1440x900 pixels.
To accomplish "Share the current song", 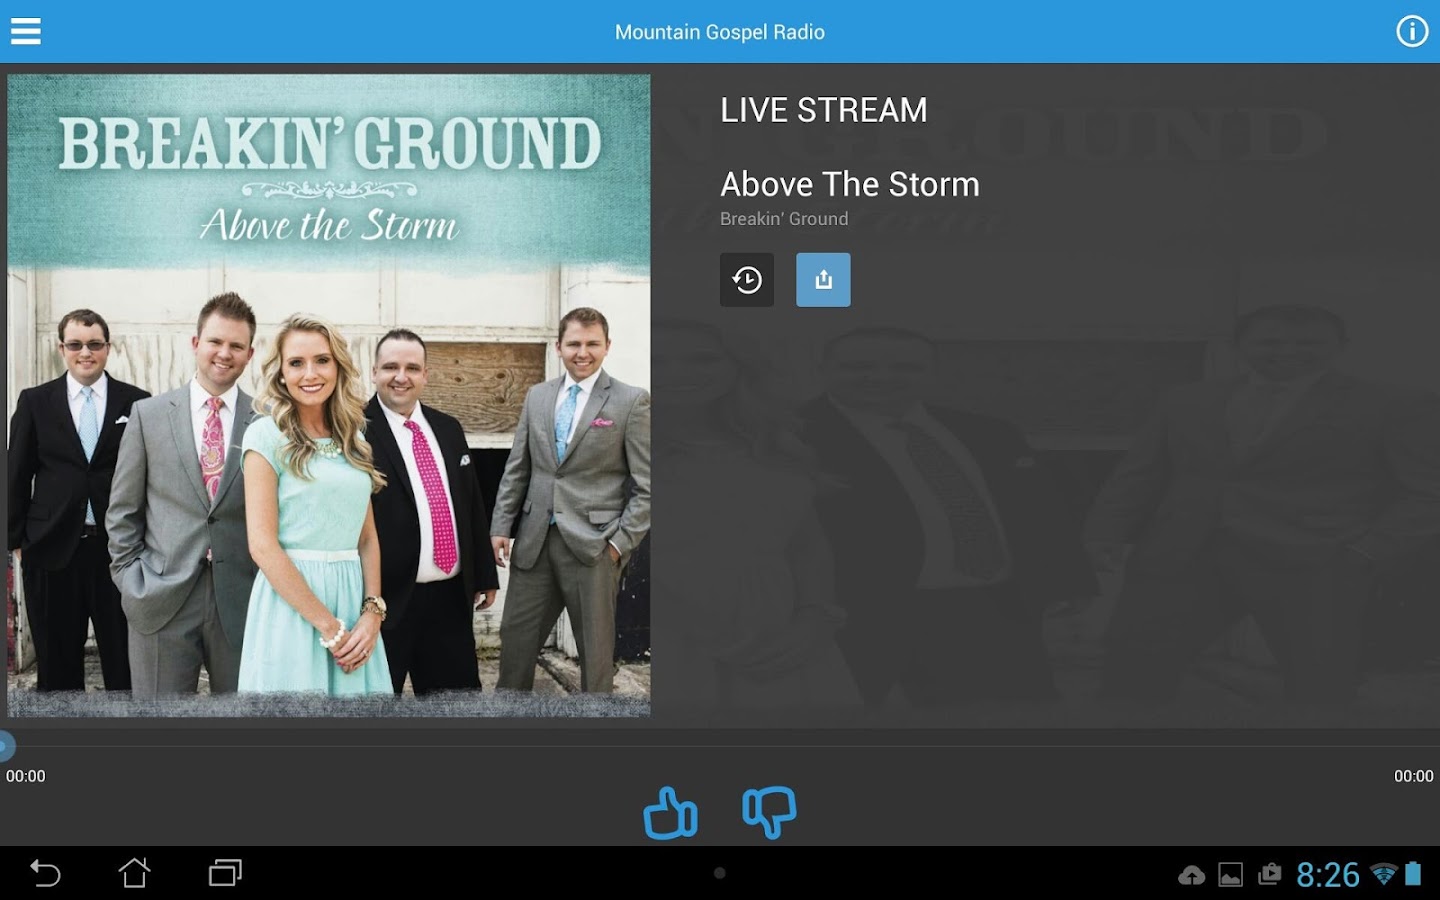I will 823,280.
